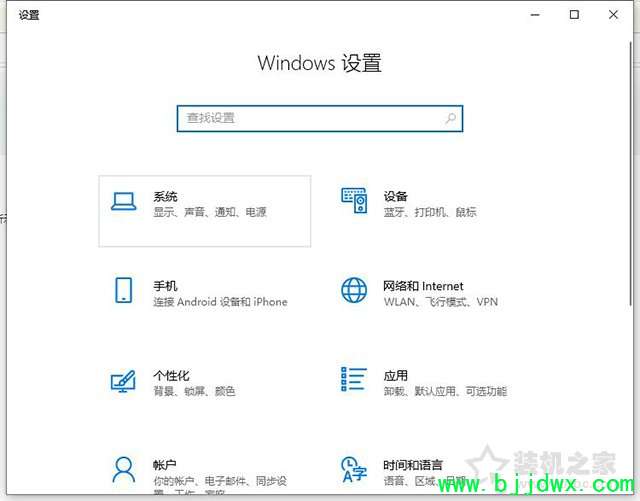Open the Apps list icon
Image resolution: width=640 pixels, height=501 pixels.
tap(354, 379)
